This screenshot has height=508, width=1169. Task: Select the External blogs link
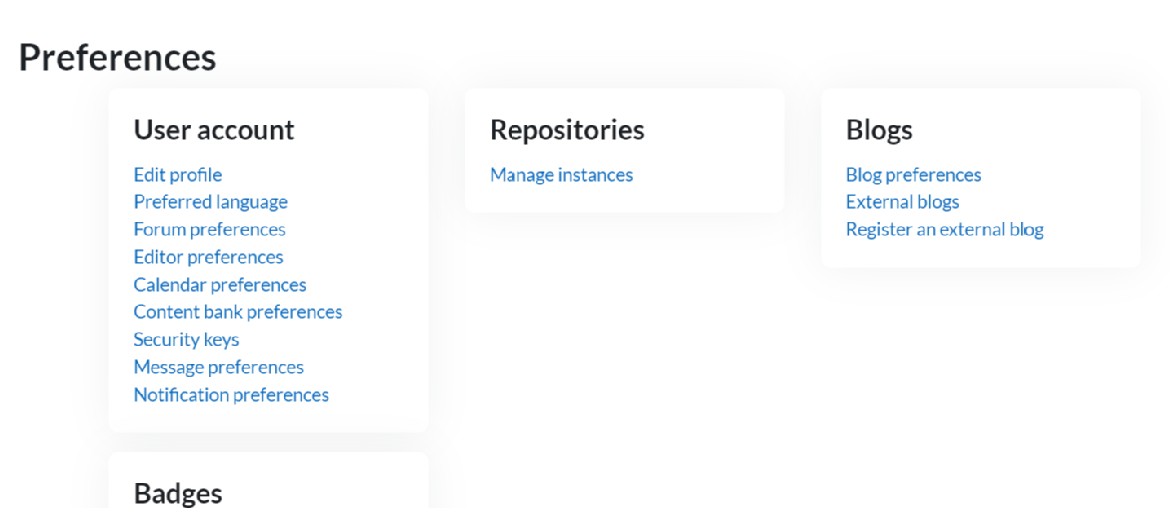[x=902, y=202]
